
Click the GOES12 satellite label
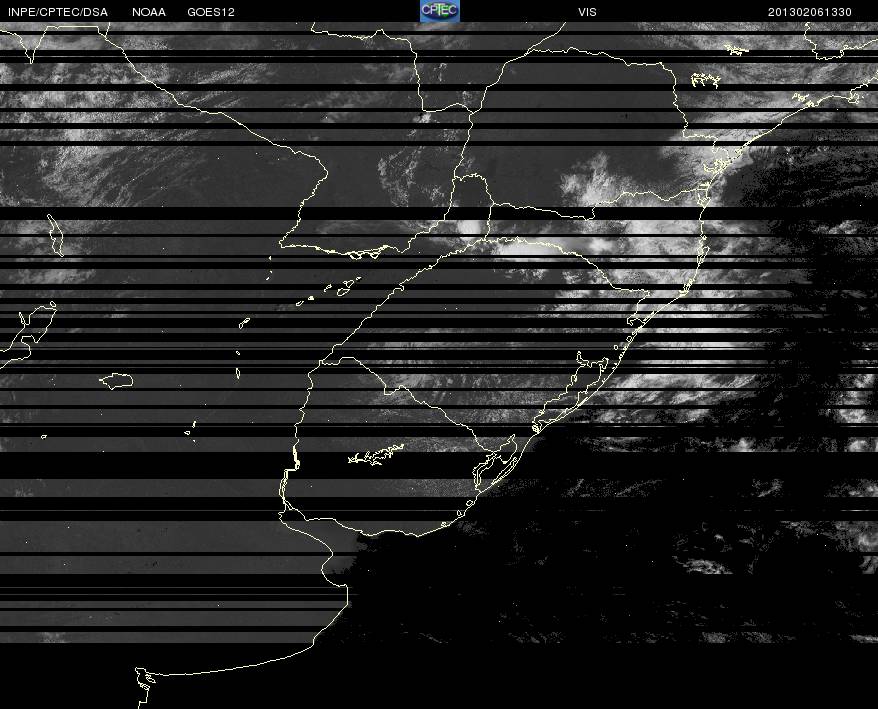click(211, 12)
